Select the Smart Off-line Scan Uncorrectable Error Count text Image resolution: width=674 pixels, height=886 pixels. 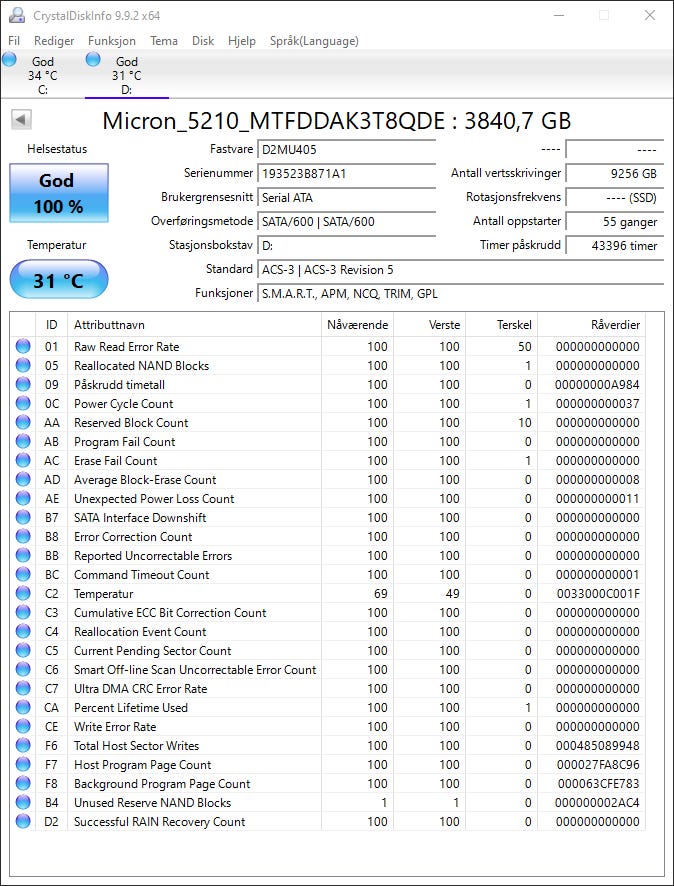[x=195, y=670]
